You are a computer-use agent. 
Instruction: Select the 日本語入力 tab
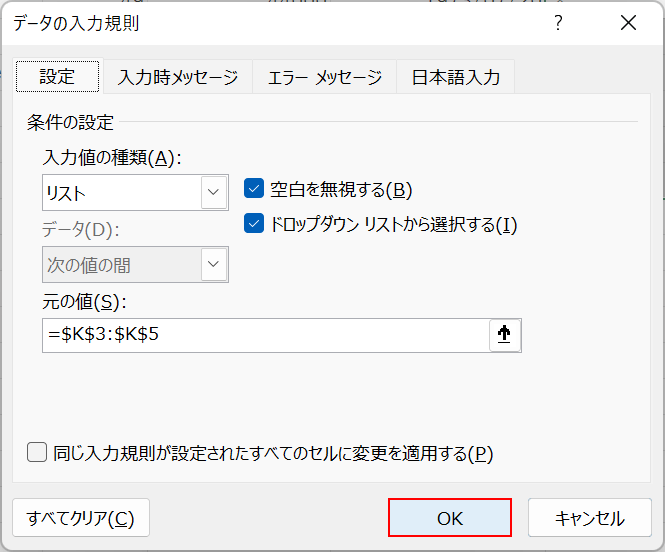tap(455, 77)
